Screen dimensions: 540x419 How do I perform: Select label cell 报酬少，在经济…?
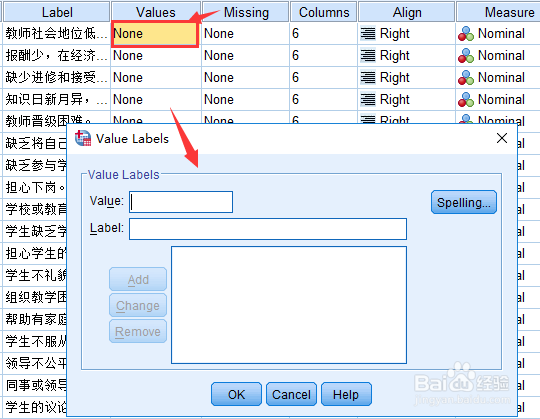click(56, 55)
